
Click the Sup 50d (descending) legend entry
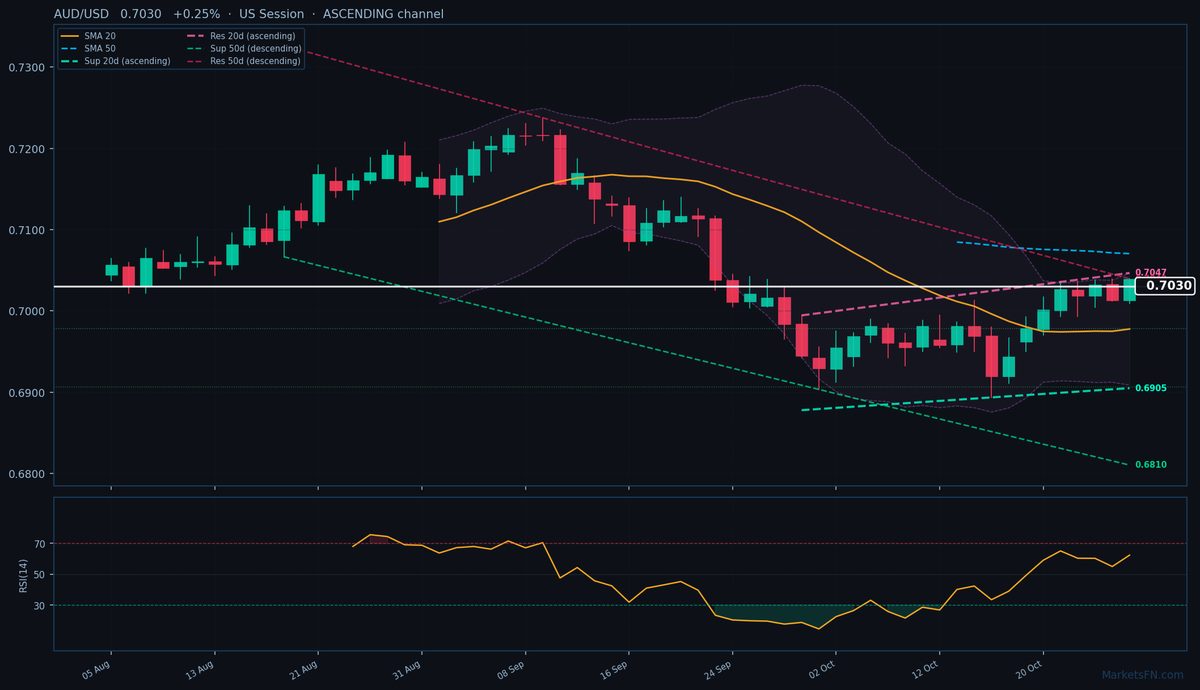point(243,48)
